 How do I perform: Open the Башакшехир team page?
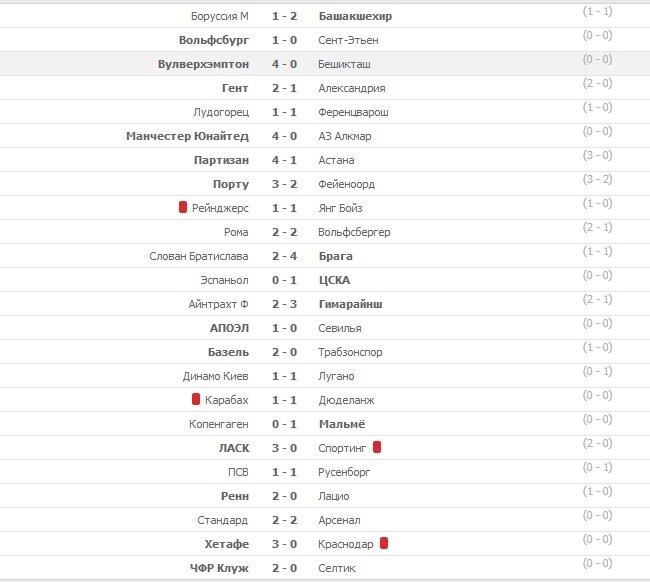coord(355,16)
